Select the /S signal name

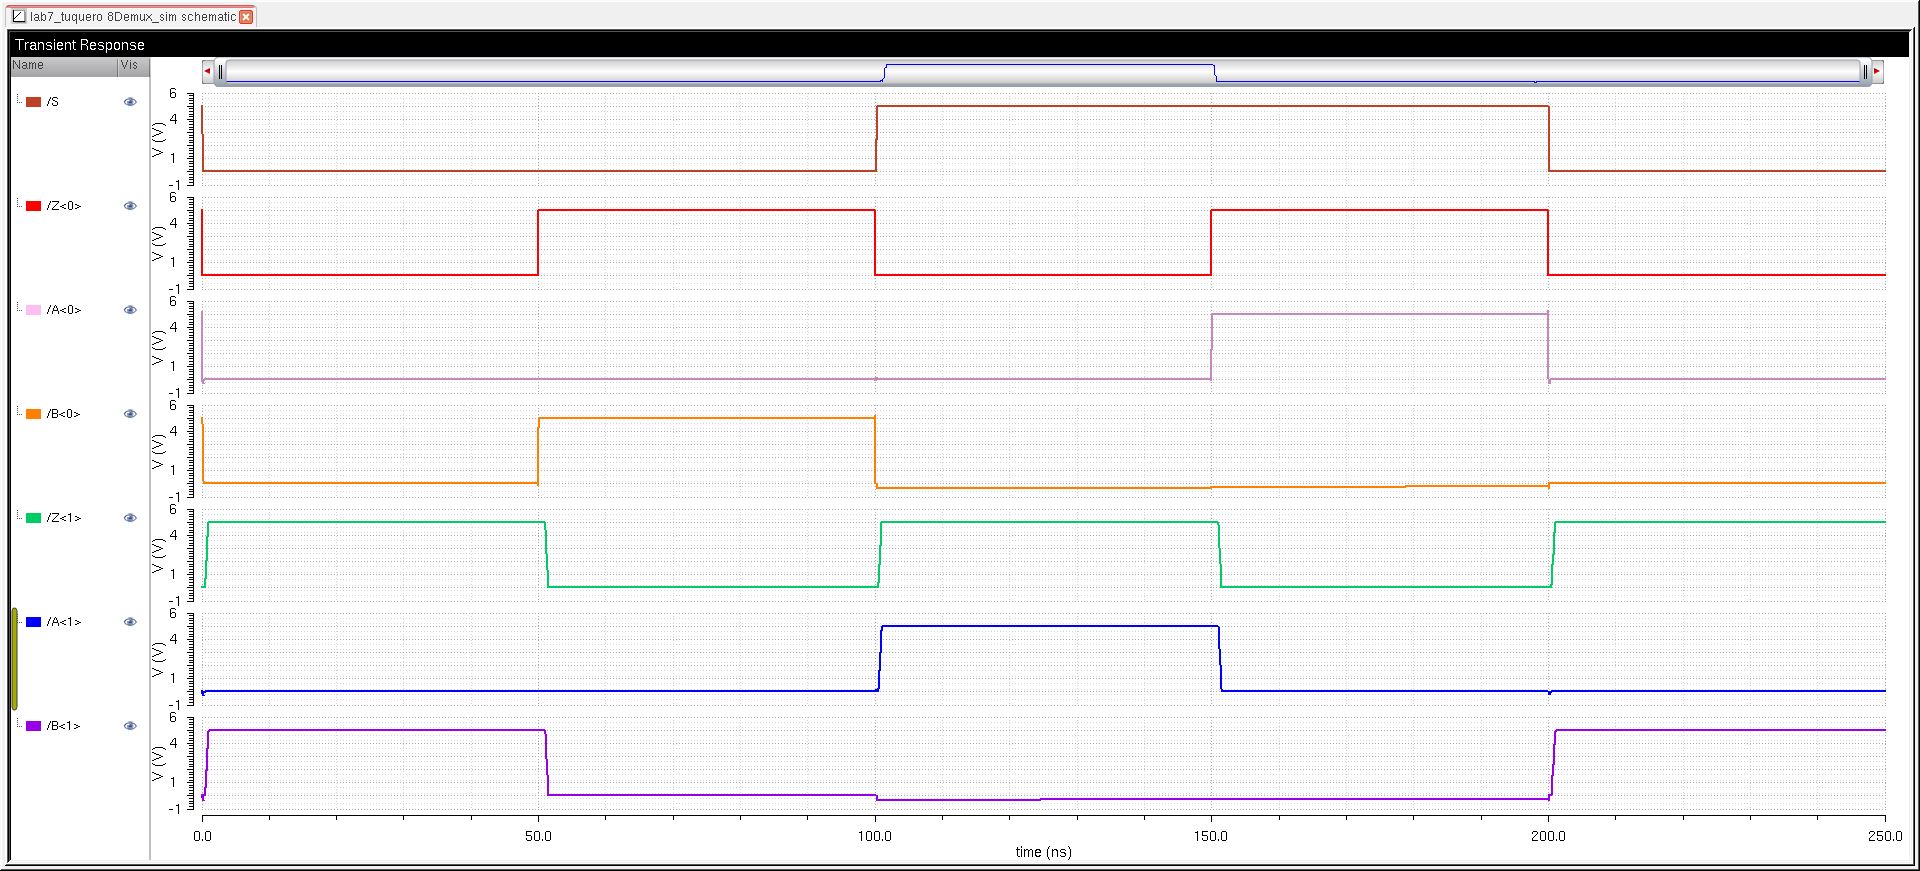(53, 102)
